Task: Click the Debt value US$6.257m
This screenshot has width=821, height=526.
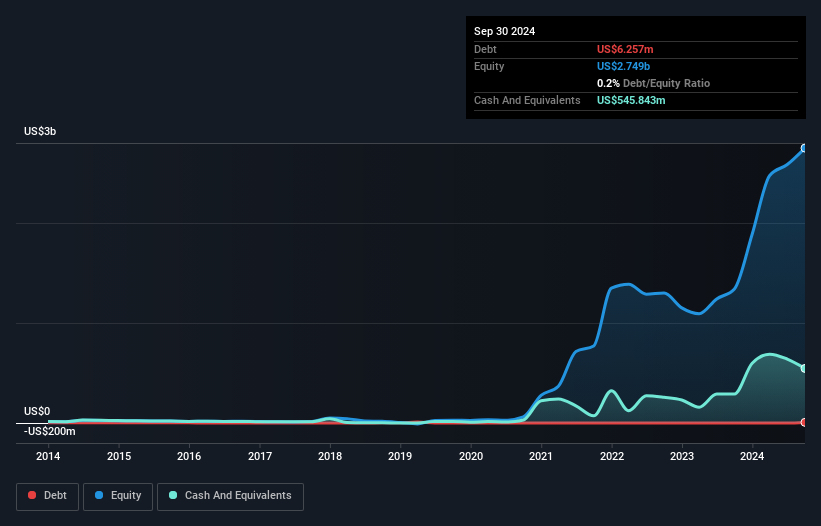Action: click(625, 49)
